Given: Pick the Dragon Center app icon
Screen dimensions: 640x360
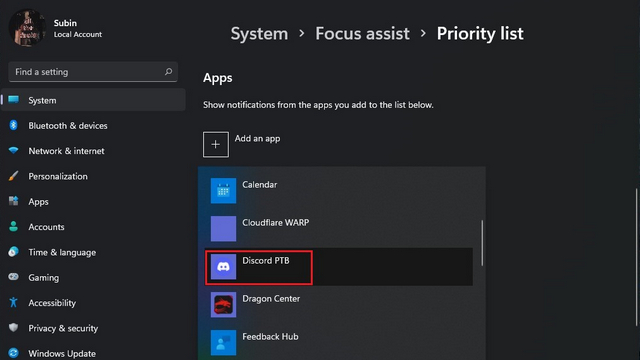Looking at the screenshot, I should 223,304.
